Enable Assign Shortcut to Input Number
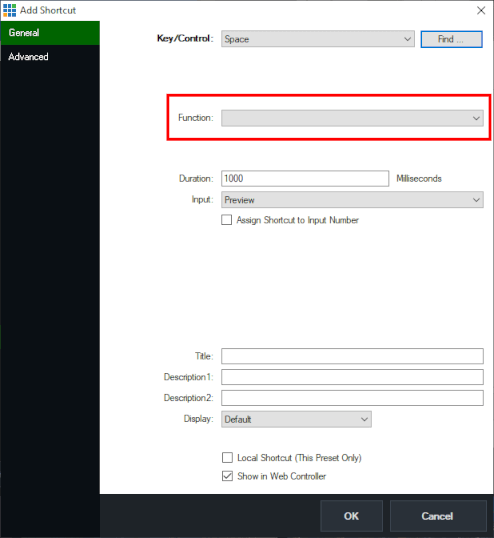Viewport: 494px width, 538px height. 226,220
